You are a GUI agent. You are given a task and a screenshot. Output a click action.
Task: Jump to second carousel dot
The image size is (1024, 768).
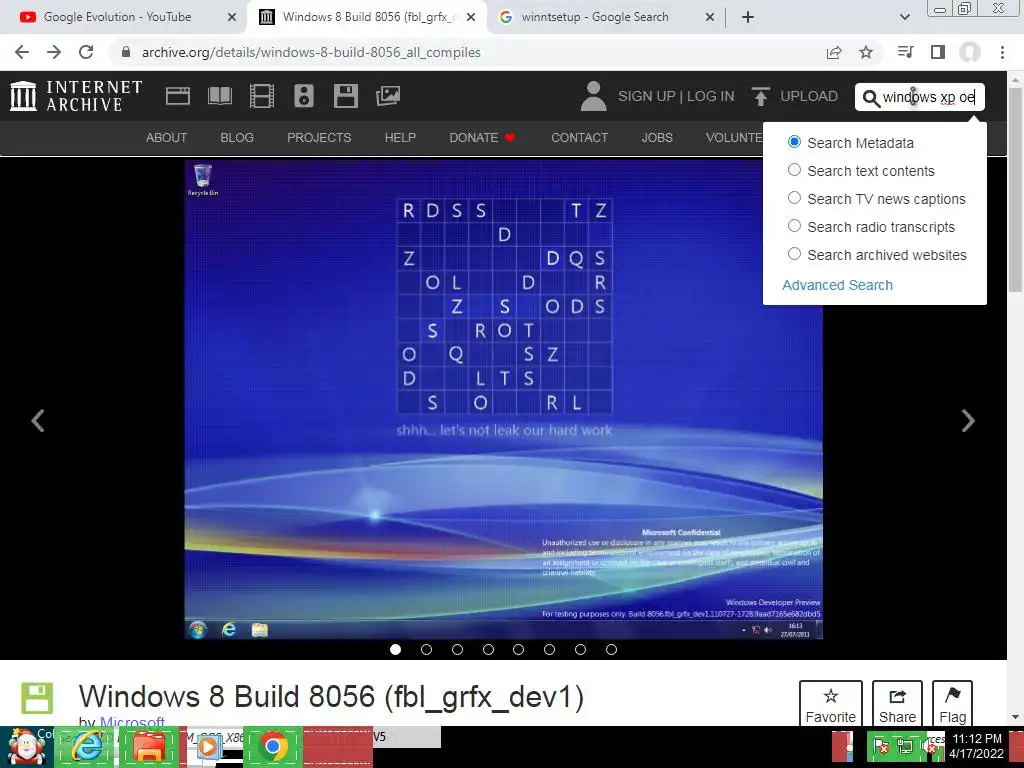(426, 649)
